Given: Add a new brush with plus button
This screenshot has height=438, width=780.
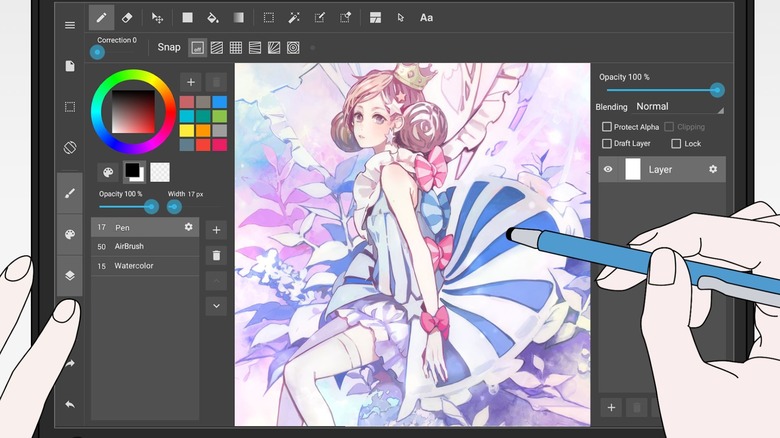Looking at the screenshot, I should 217,229.
